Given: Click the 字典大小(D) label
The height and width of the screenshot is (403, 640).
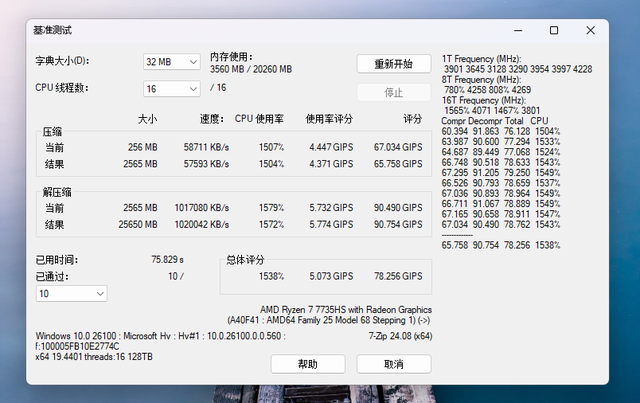Looking at the screenshot, I should click(x=62, y=61).
